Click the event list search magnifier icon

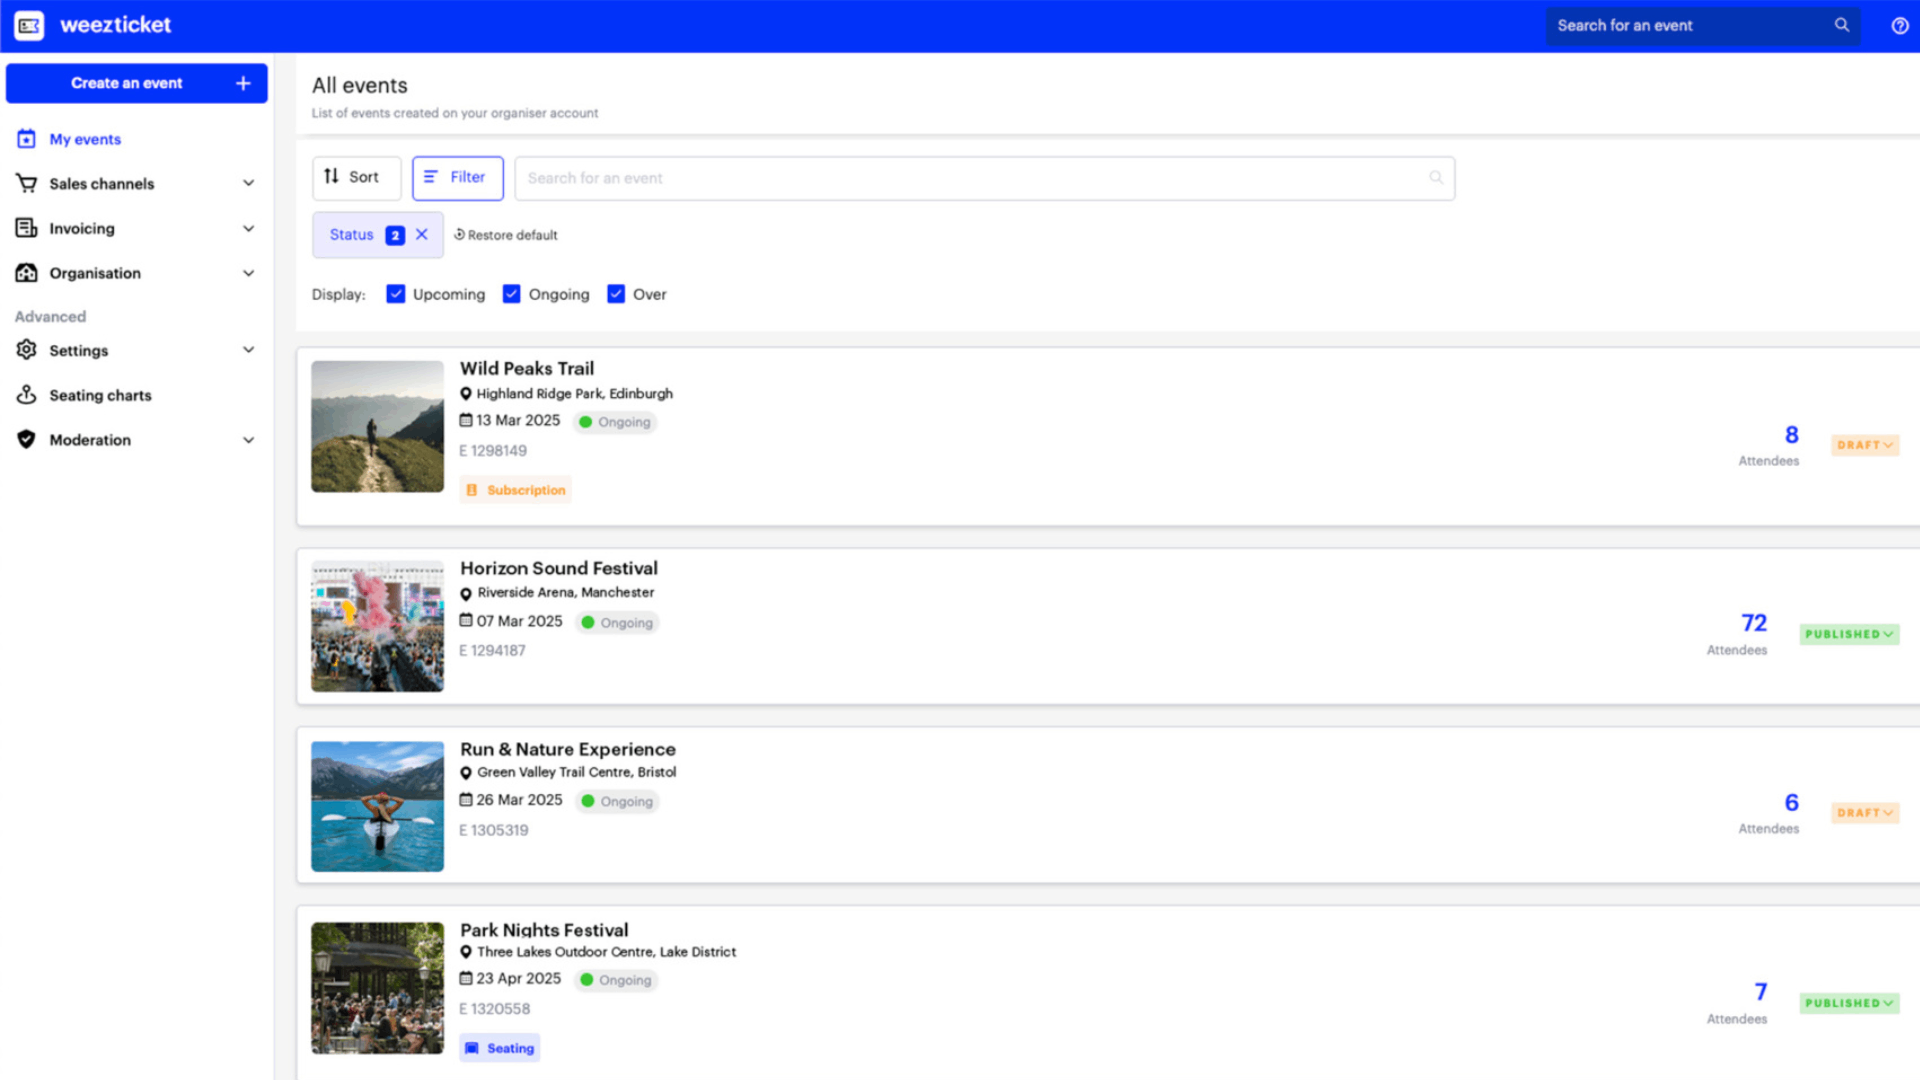tap(1436, 178)
